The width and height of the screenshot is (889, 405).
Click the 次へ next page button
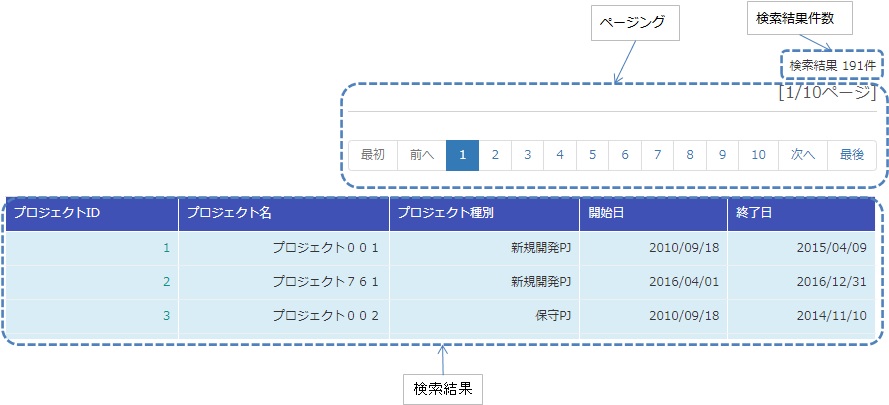tap(803, 155)
